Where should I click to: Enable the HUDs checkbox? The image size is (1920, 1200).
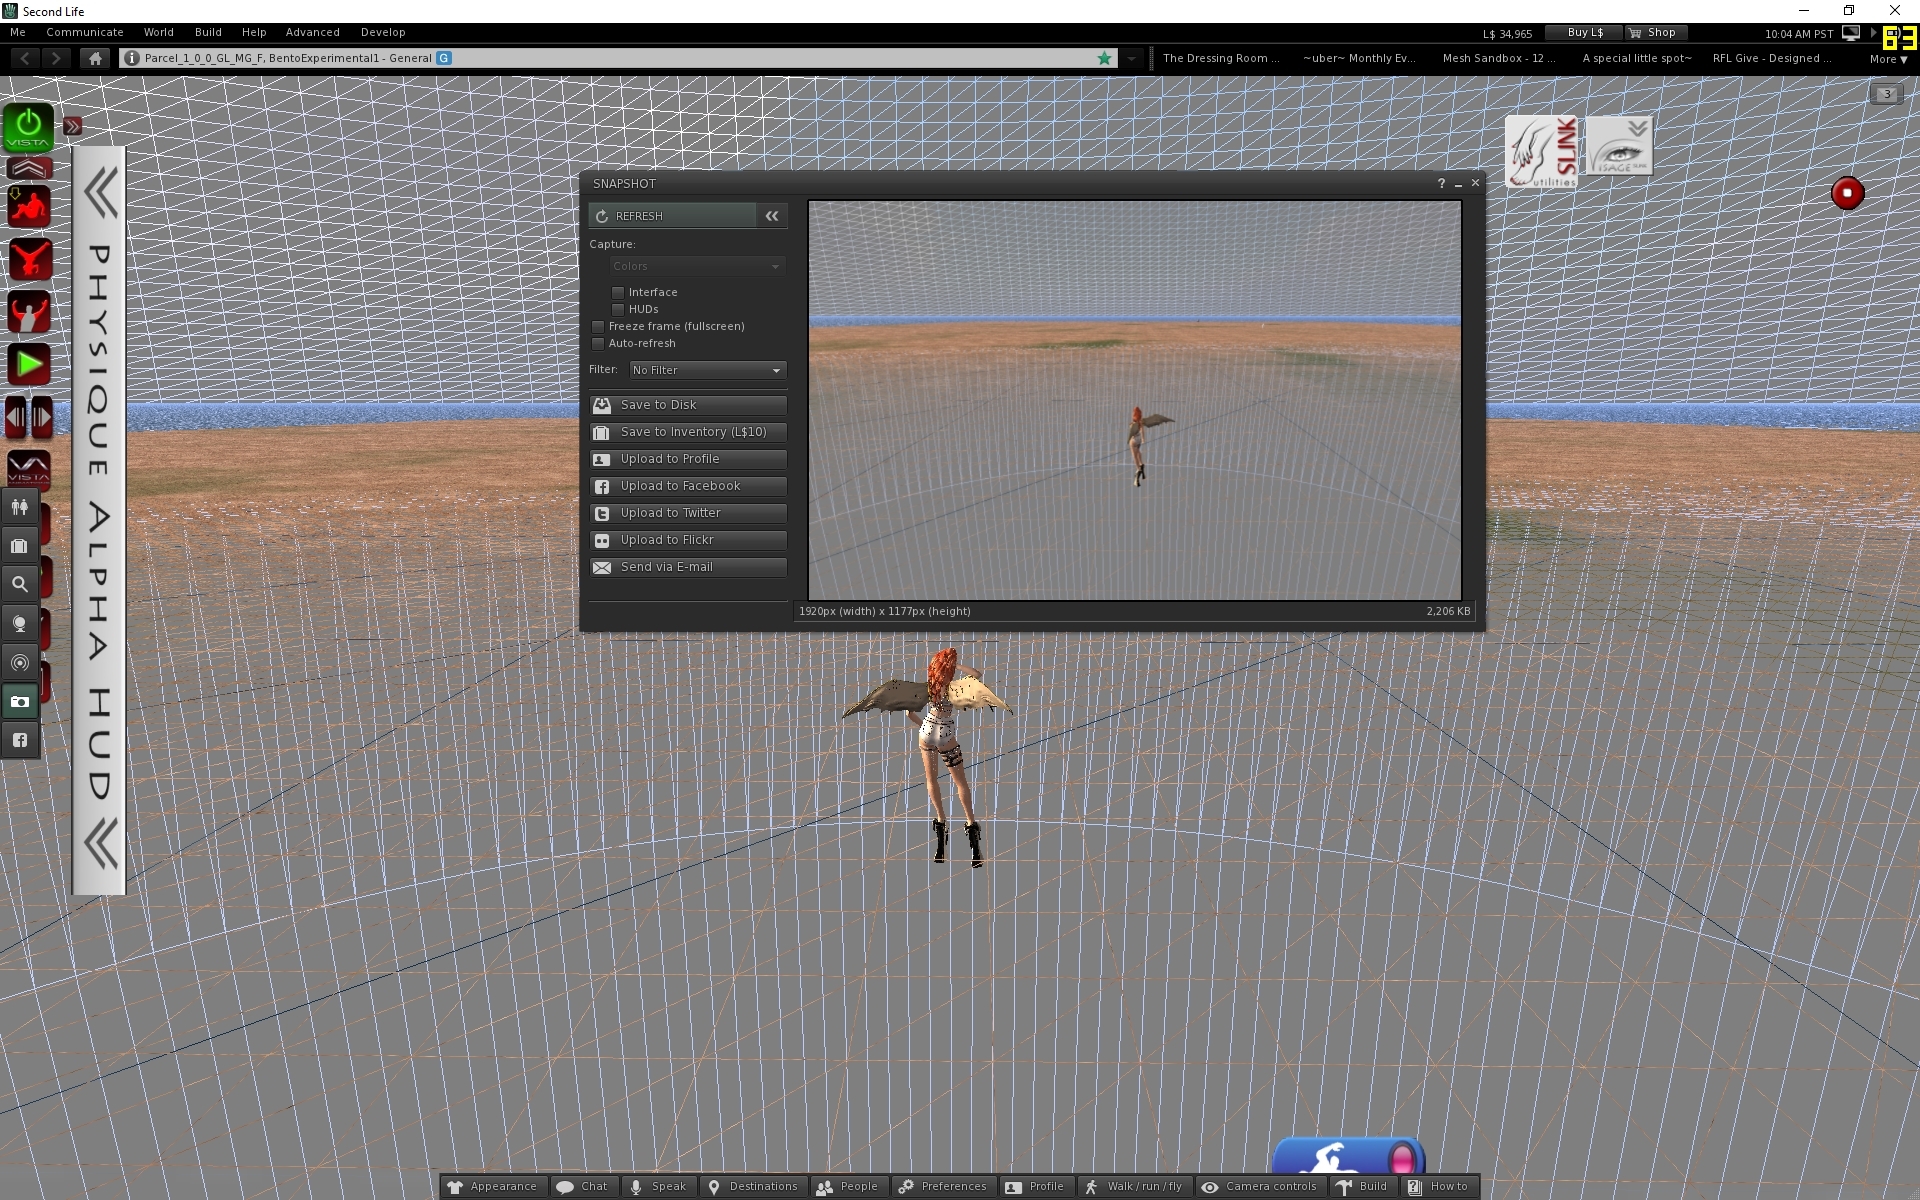(618, 309)
